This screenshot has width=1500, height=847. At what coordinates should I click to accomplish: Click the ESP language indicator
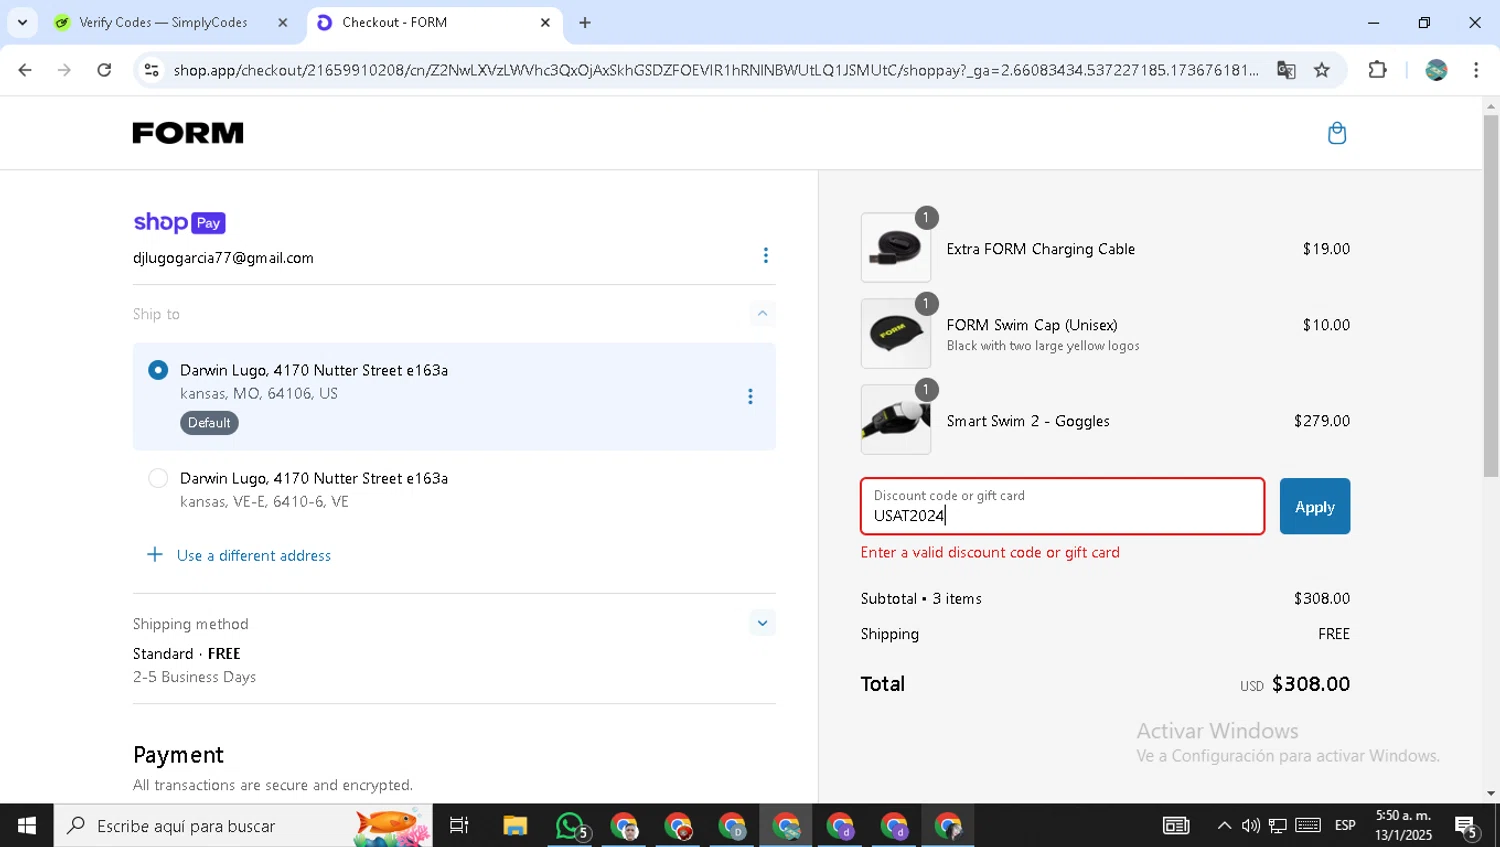(x=1345, y=826)
